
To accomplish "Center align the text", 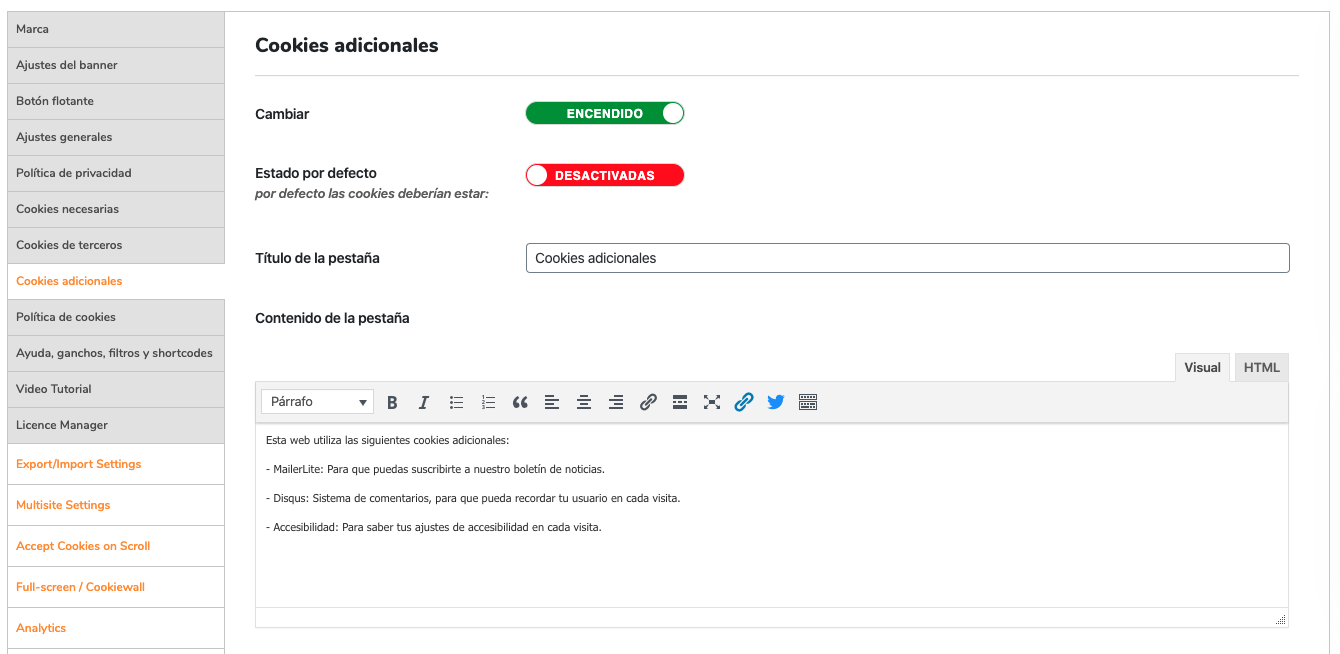I will click(584, 402).
